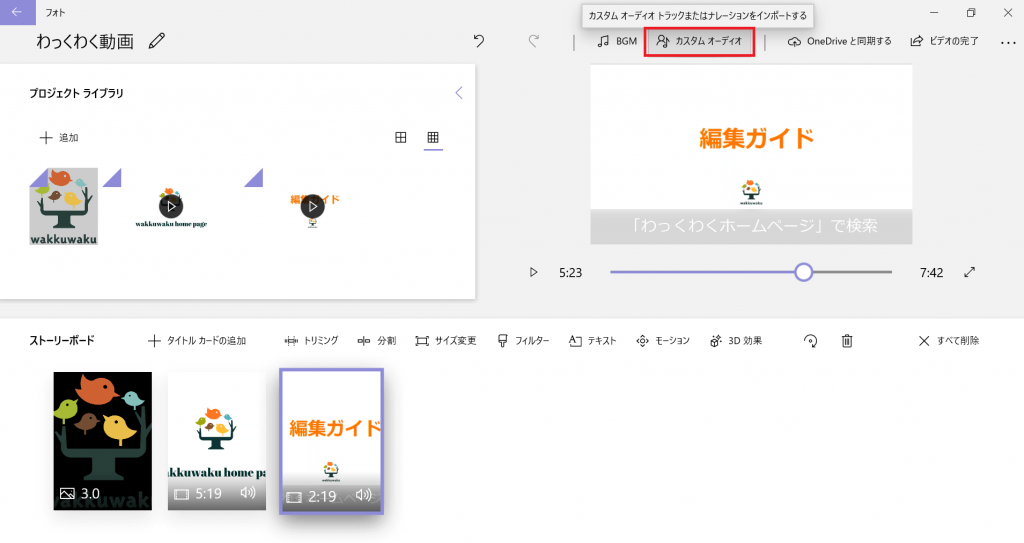Expand the preview to full screen
1024x543 pixels.
(969, 272)
